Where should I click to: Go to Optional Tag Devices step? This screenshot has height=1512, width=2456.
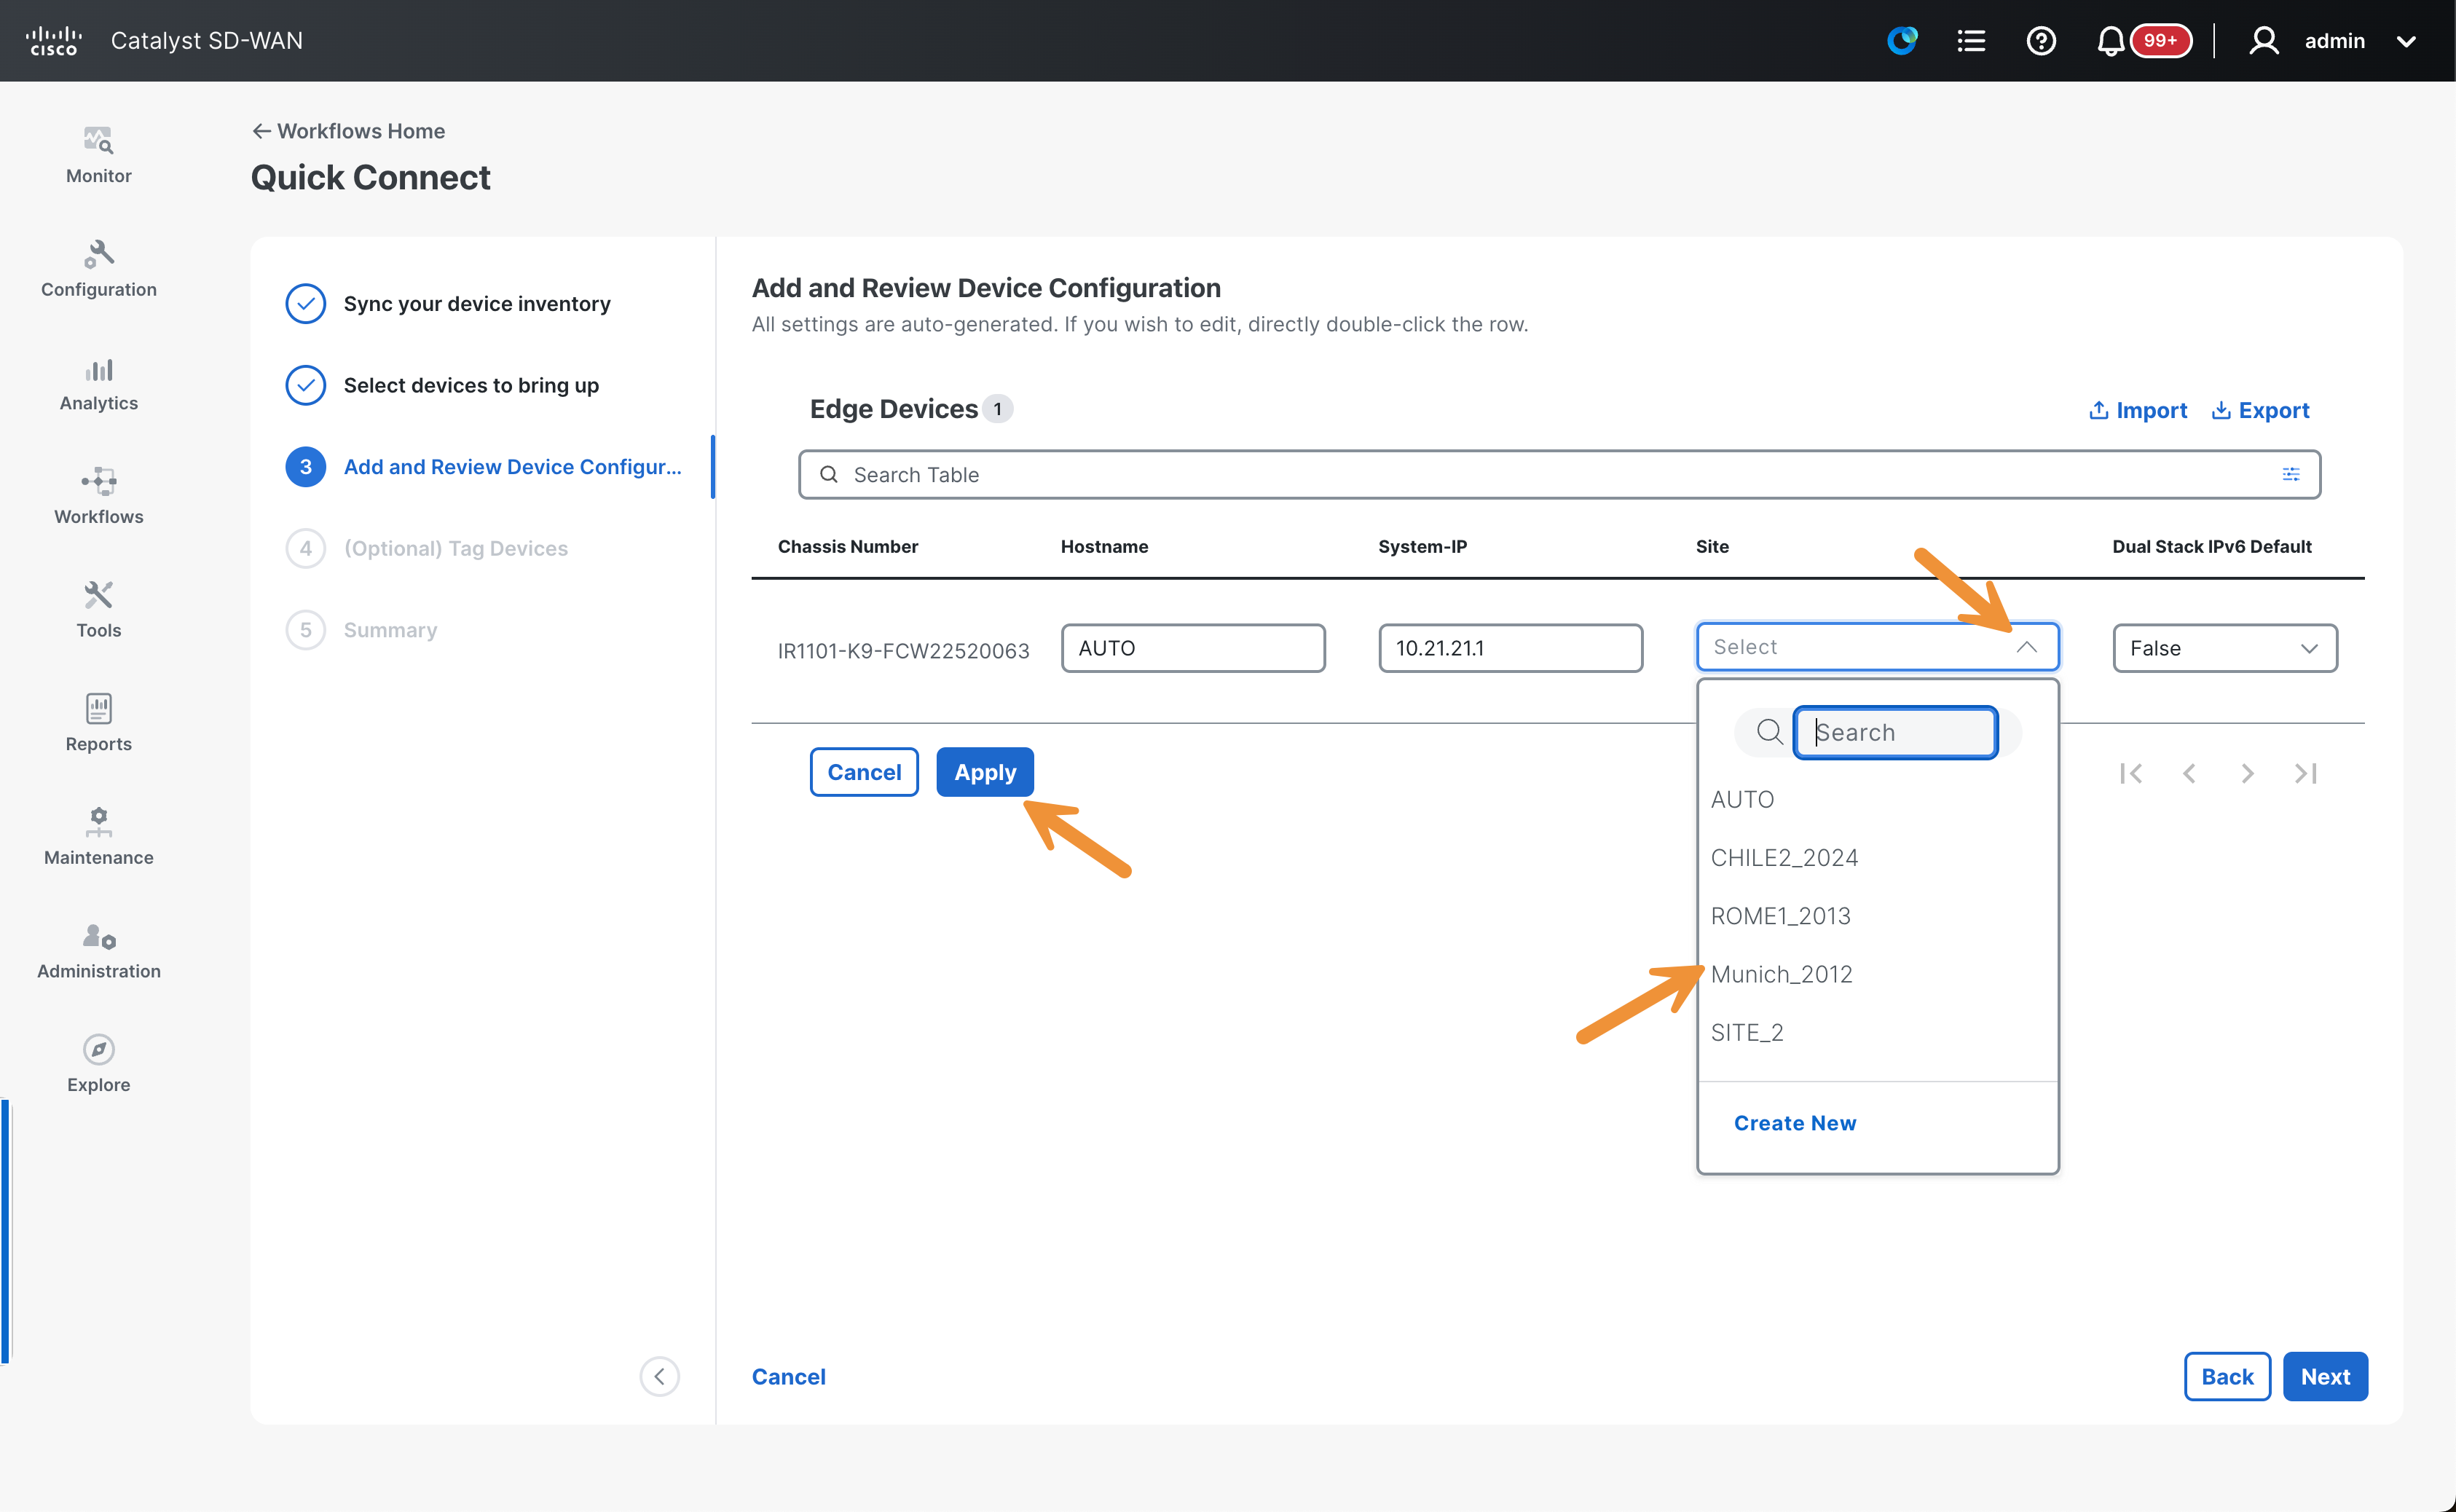(x=427, y=548)
